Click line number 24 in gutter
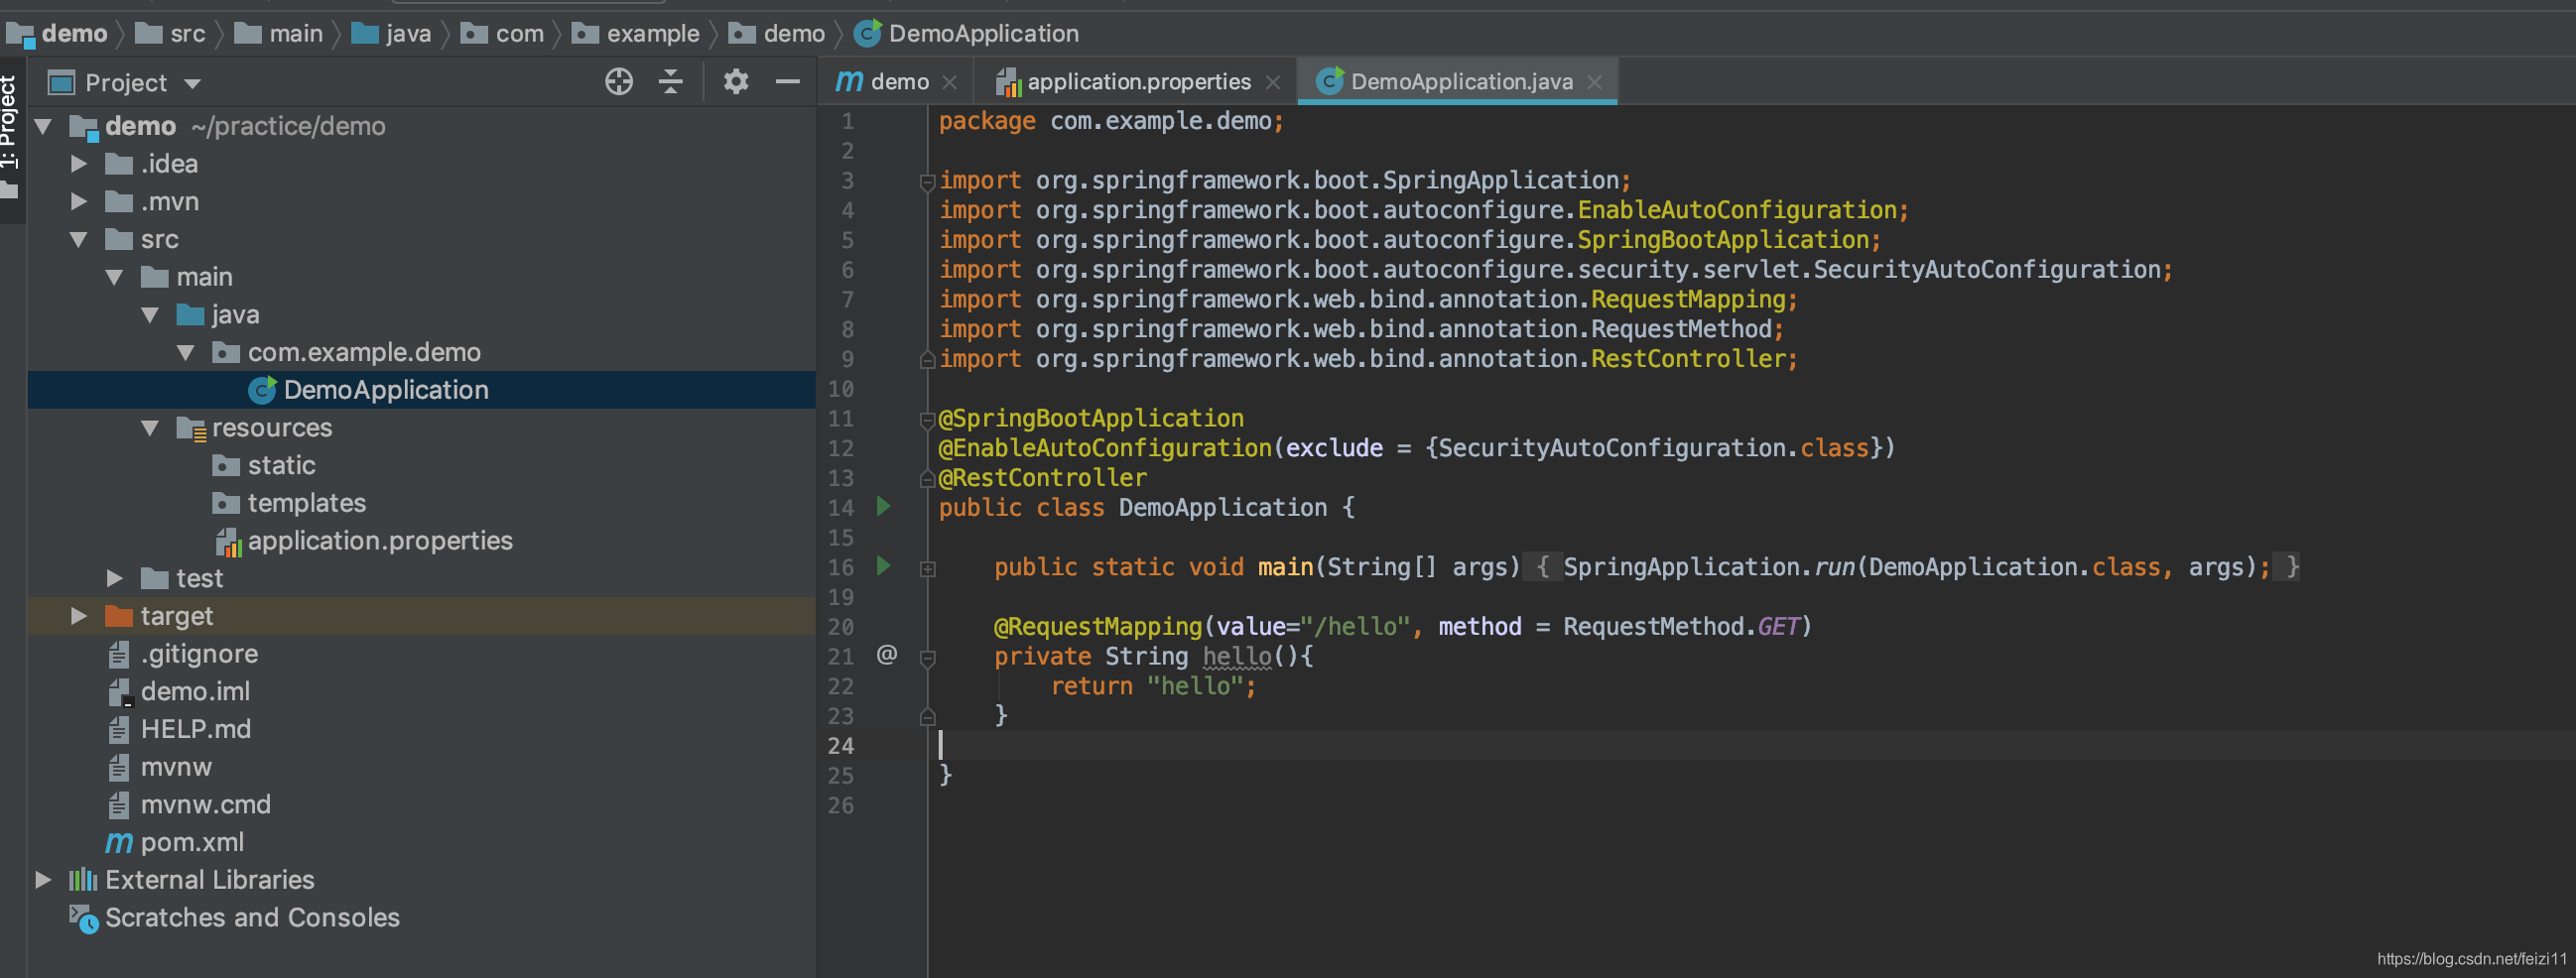Image resolution: width=2576 pixels, height=978 pixels. (x=840, y=746)
